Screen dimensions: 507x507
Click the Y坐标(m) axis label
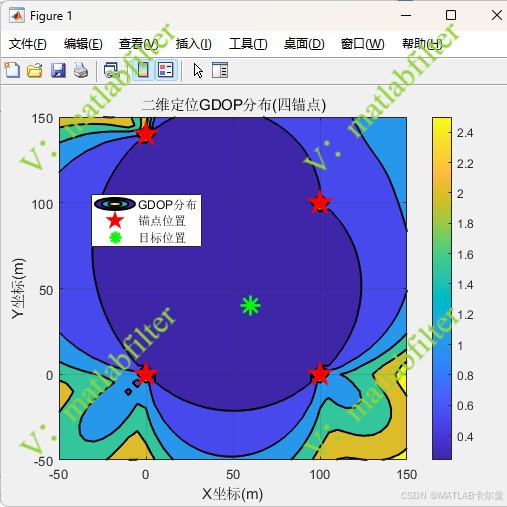point(18,288)
